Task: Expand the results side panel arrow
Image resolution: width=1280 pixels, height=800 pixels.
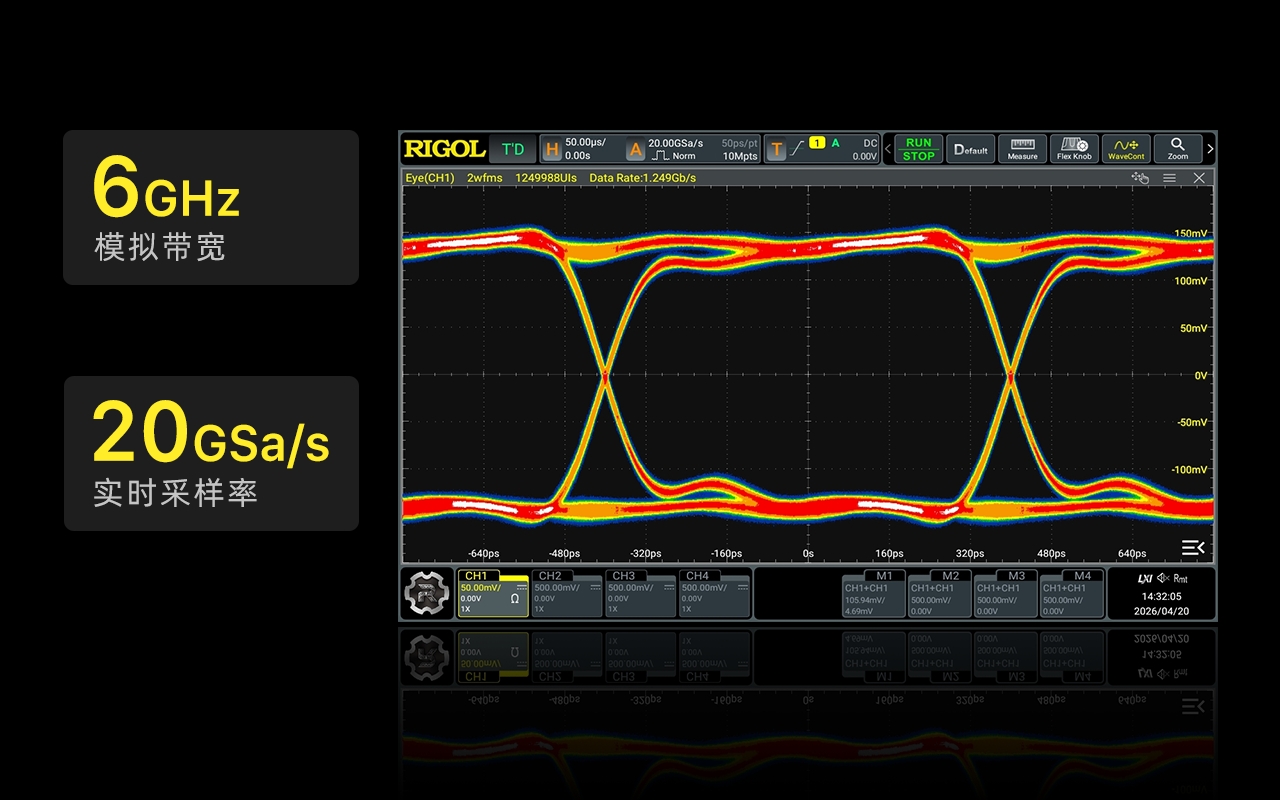Action: [x=1192, y=547]
